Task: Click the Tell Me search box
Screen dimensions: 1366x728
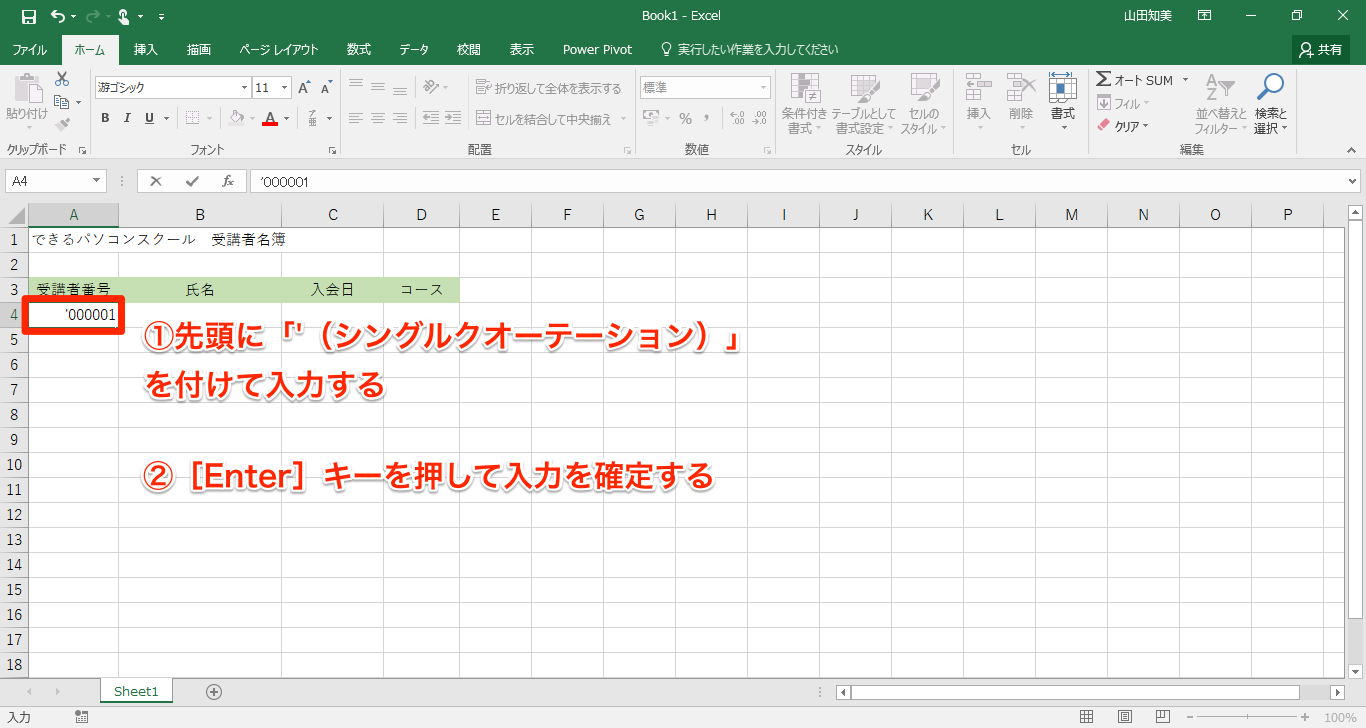Action: [x=749, y=49]
